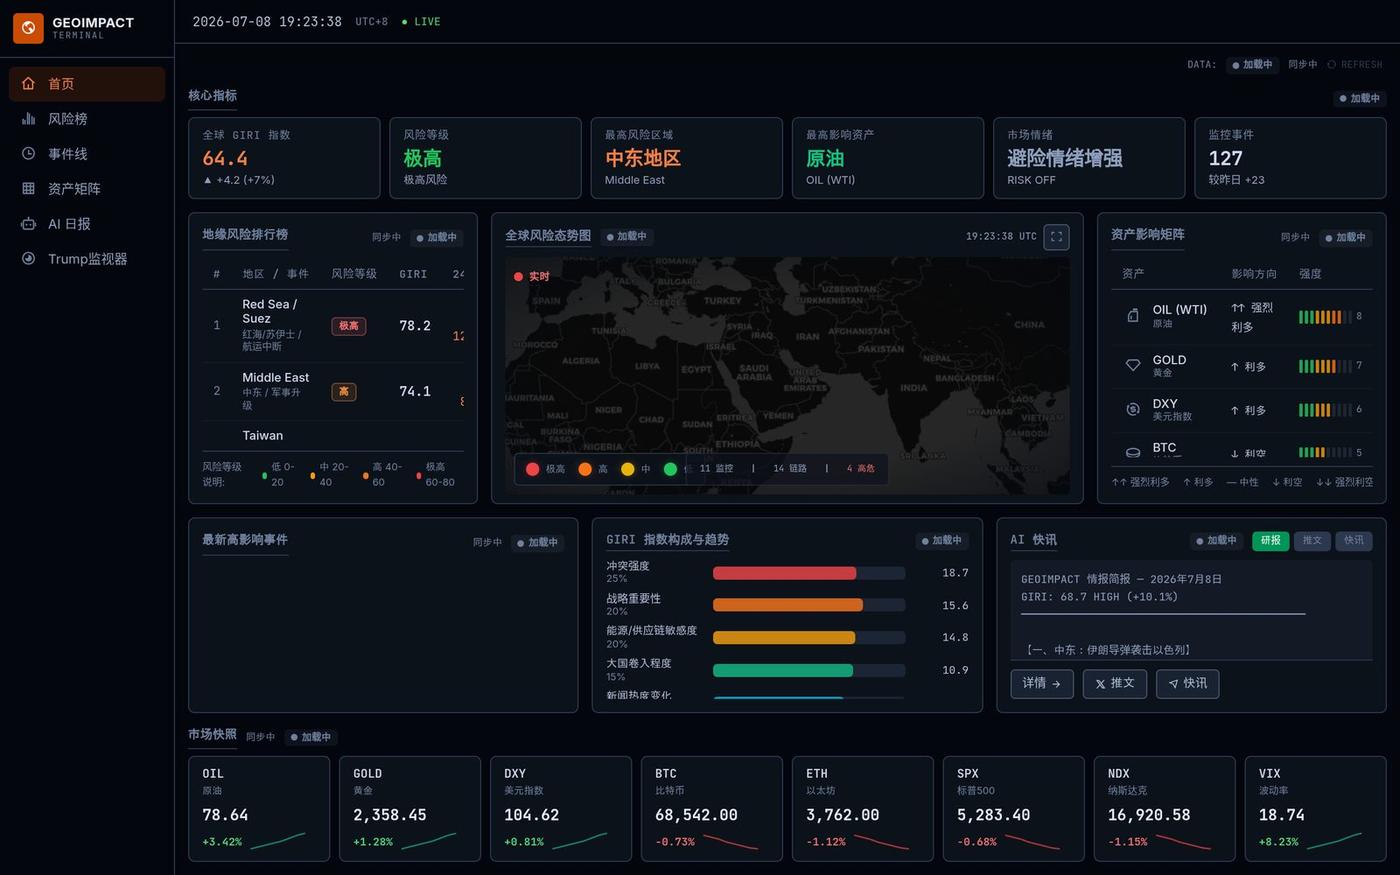
Task: Open the 资产矩阵 asset matrix page
Action: [x=87, y=189]
